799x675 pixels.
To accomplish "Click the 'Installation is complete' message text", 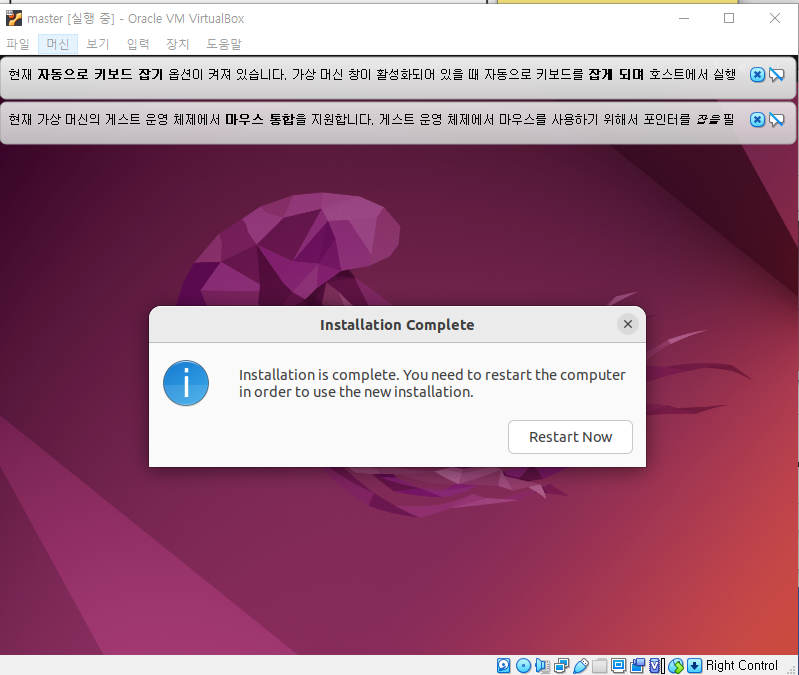I will pos(432,383).
